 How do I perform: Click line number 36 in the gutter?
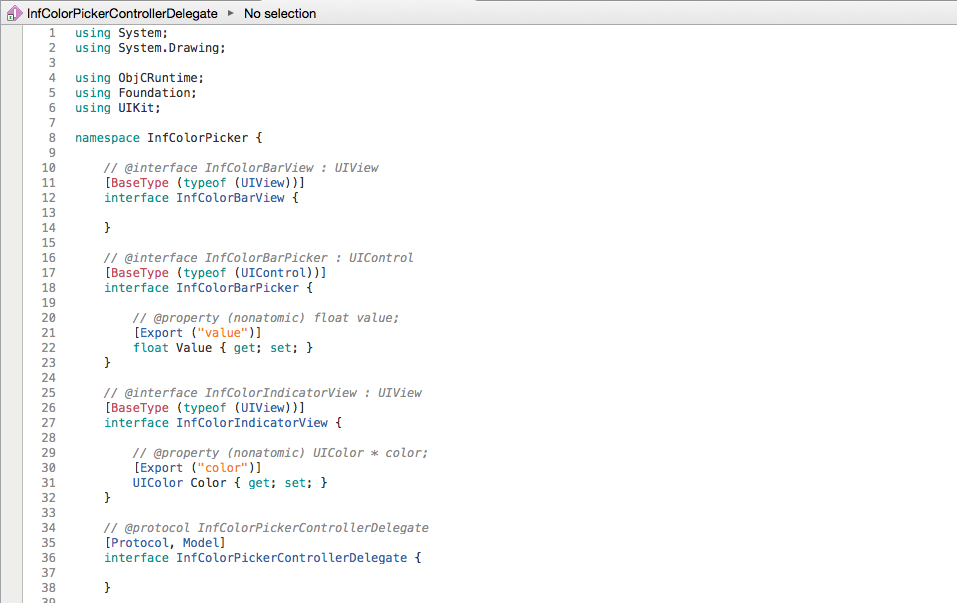tap(48, 557)
